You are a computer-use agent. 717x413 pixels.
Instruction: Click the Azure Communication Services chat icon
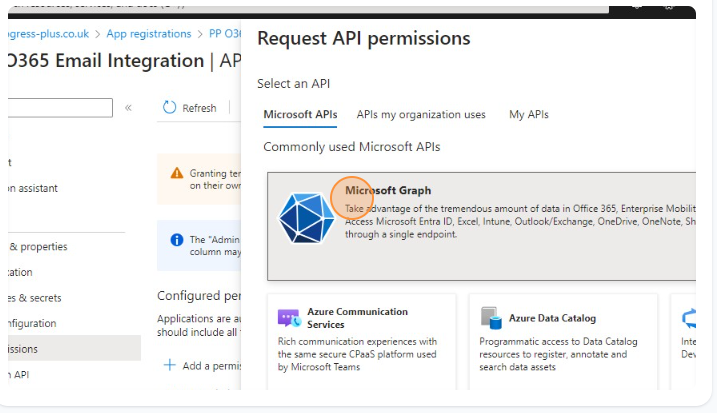click(289, 318)
